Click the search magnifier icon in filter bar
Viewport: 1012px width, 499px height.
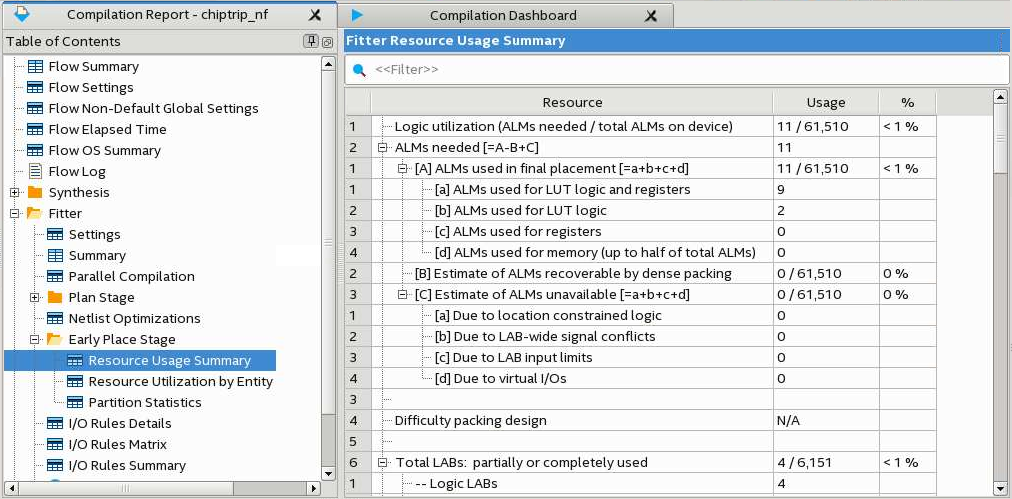[x=359, y=69]
